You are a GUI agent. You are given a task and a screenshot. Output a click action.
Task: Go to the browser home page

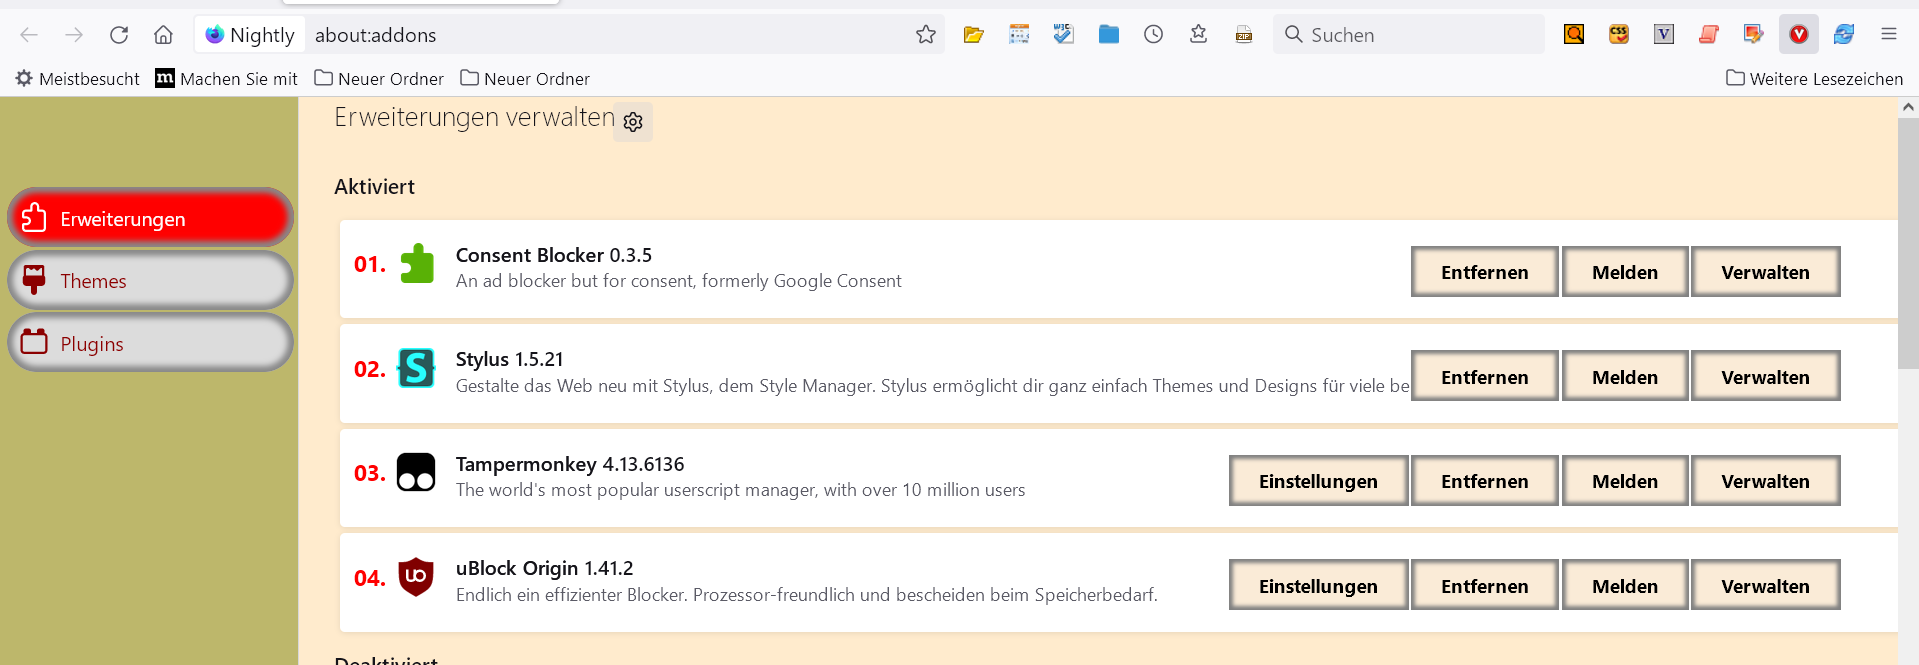click(163, 35)
